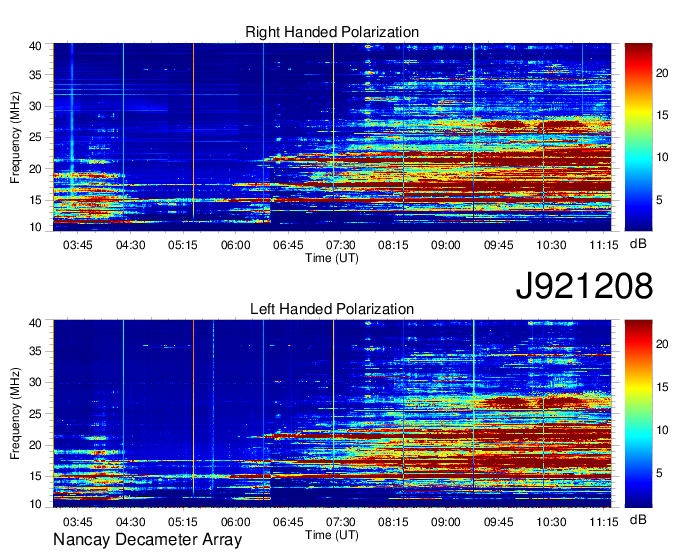Click the "35" frequency tick of the Left Handed plot
The width and height of the screenshot is (680, 552).
pyautogui.click(x=35, y=351)
